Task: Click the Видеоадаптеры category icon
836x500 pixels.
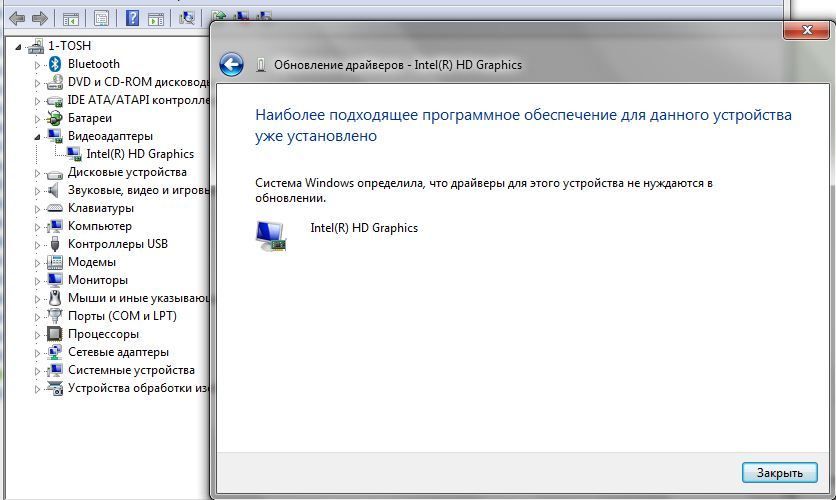Action: [55, 136]
